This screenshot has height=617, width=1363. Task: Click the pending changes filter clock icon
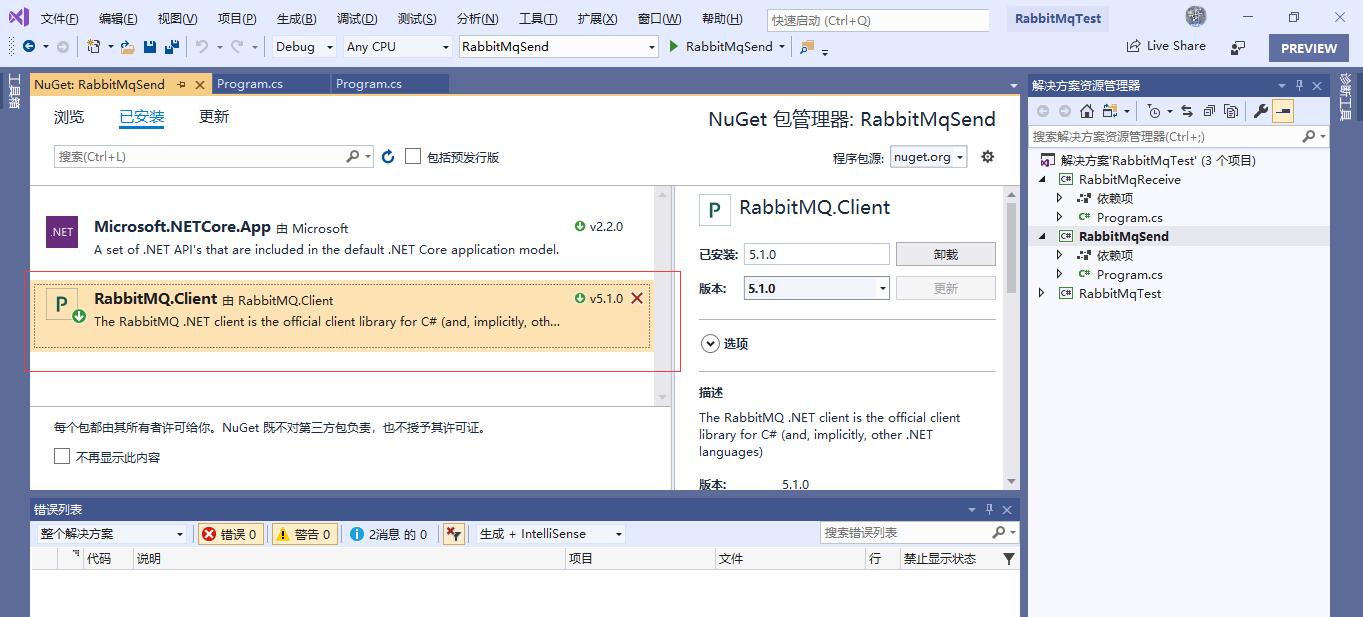(x=1154, y=111)
